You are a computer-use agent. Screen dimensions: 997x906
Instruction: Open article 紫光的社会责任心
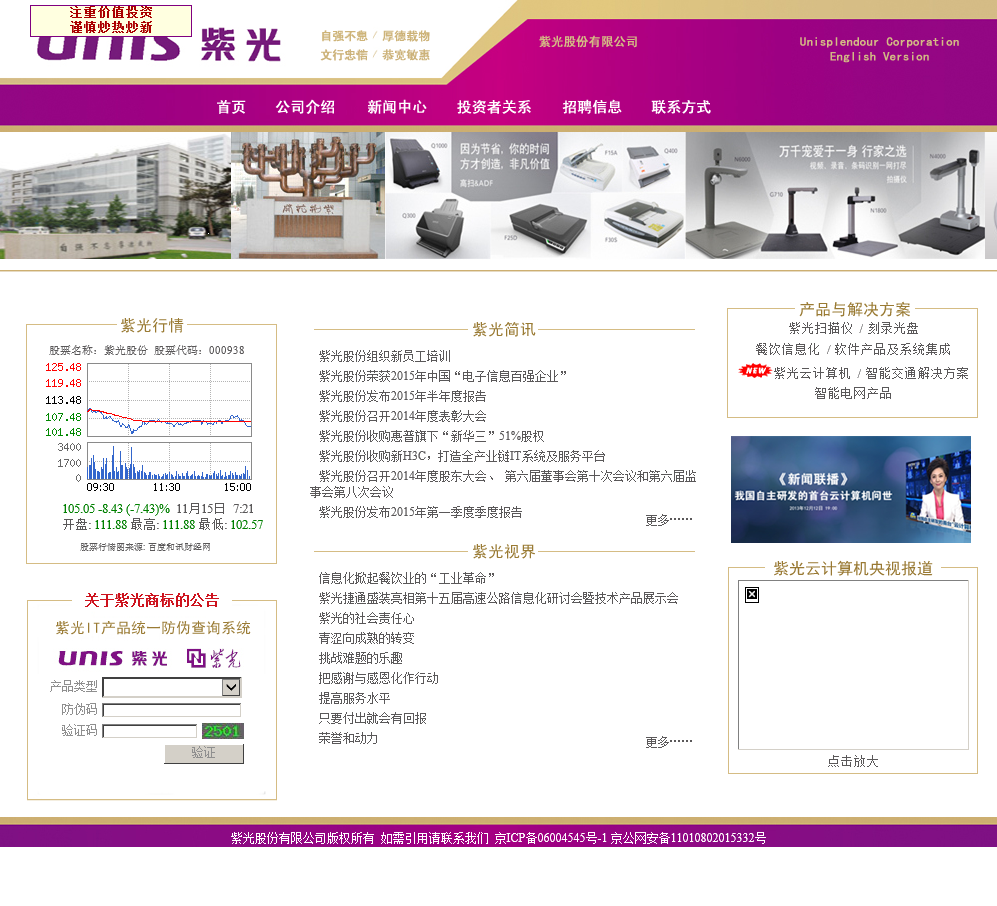click(366, 618)
